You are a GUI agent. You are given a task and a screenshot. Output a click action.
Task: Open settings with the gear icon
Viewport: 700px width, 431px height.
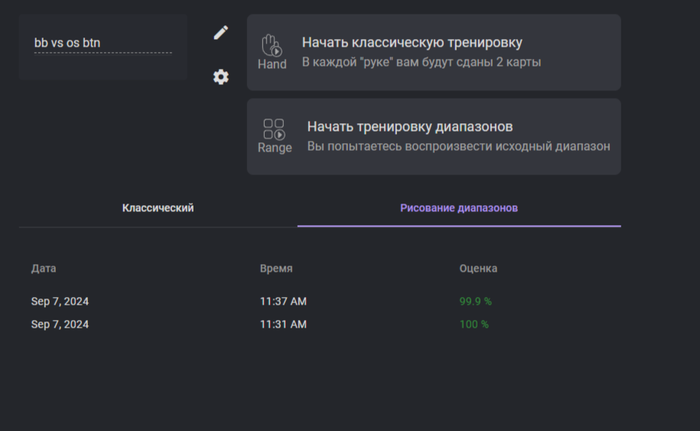pos(221,77)
